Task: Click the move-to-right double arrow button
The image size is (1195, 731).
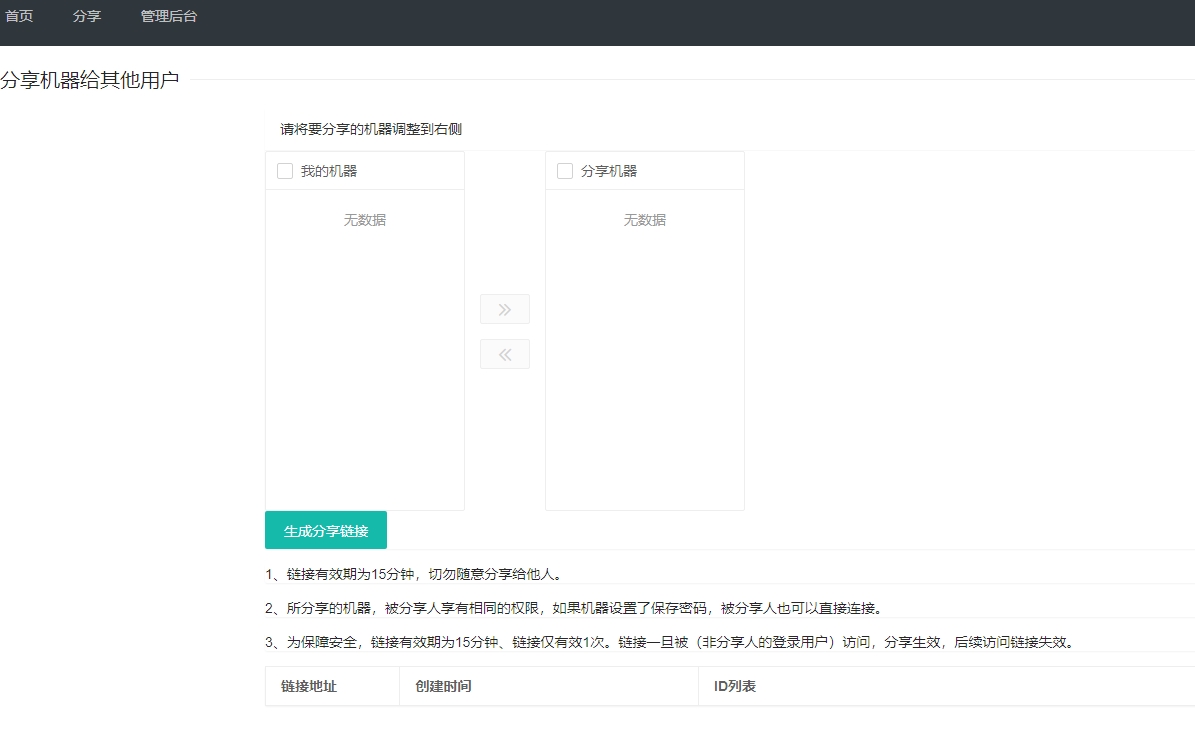Action: [505, 310]
